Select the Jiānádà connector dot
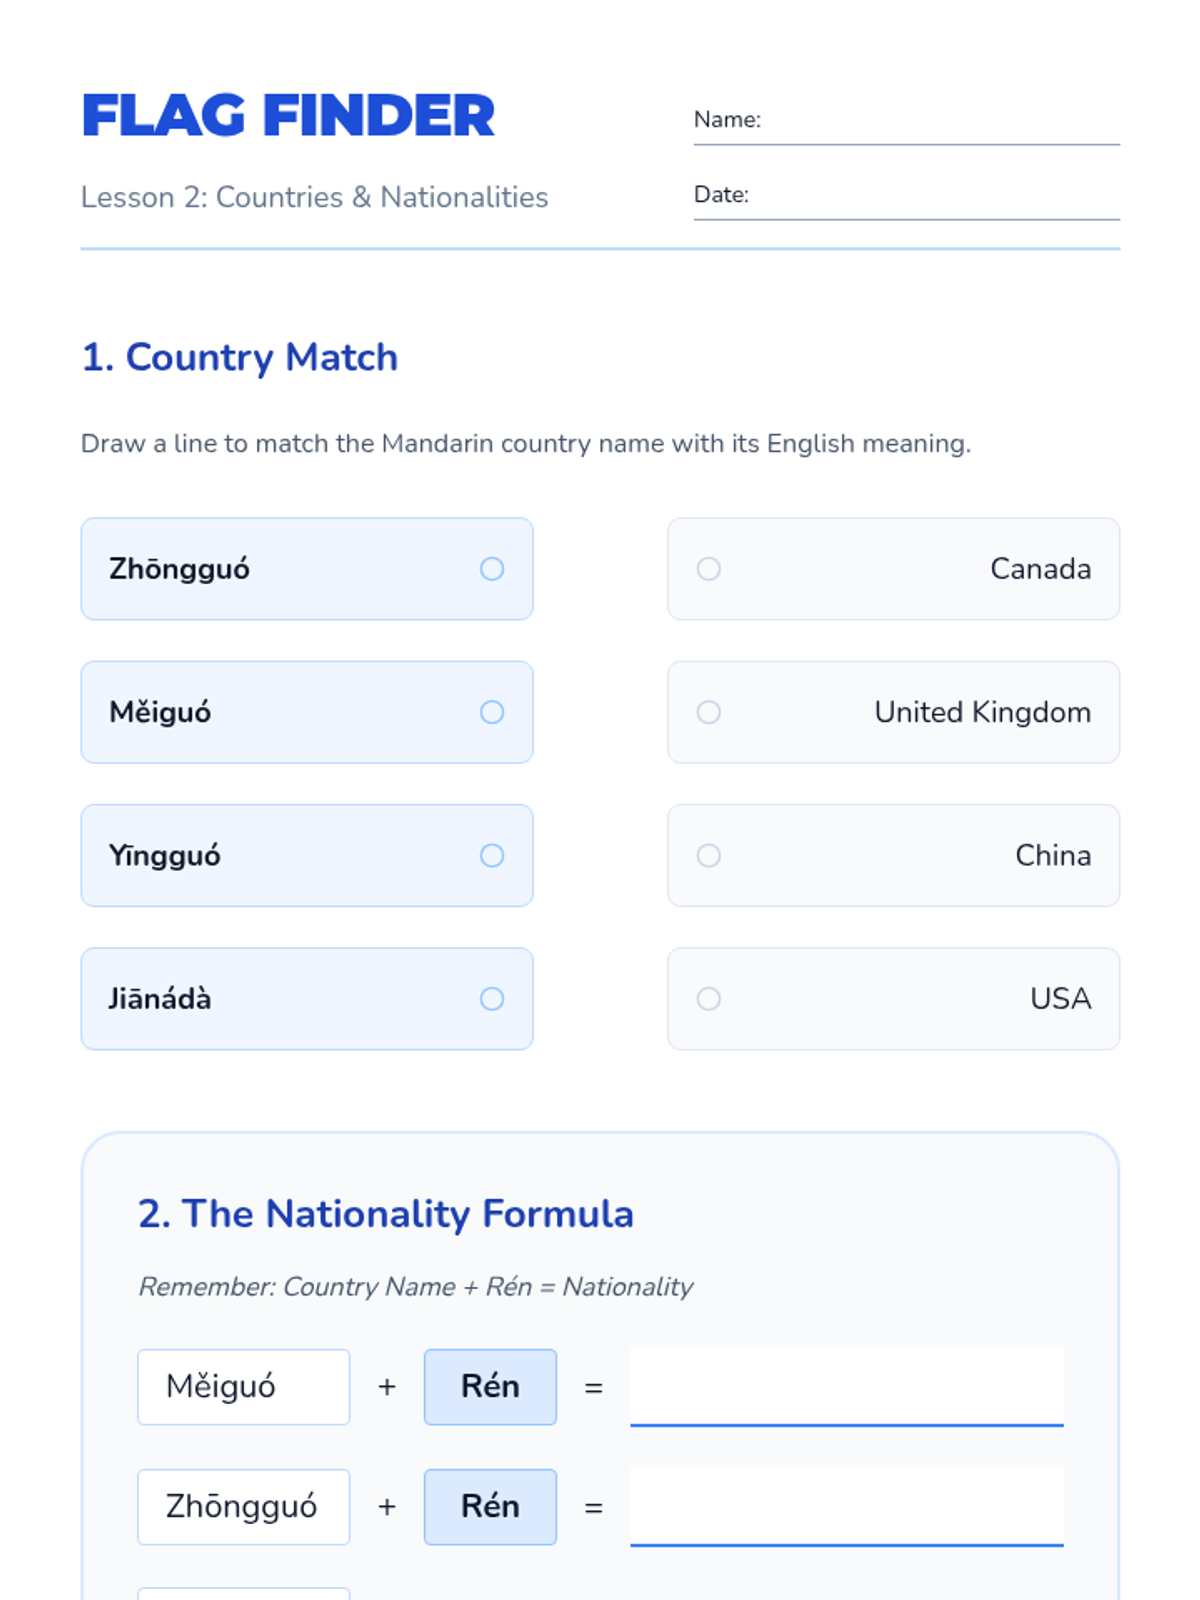This screenshot has width=1200, height=1600. [492, 999]
